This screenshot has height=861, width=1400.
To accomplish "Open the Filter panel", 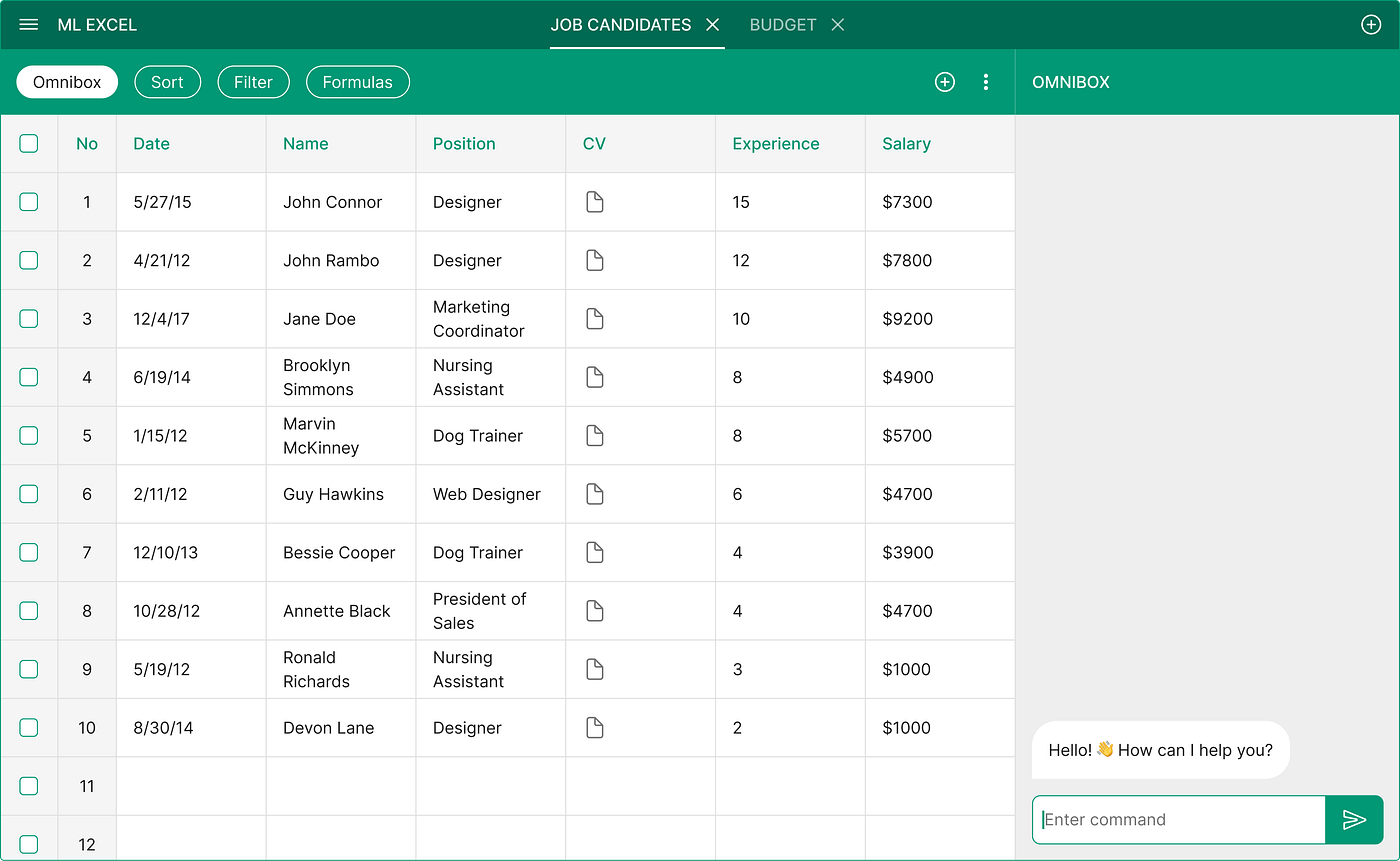I will pyautogui.click(x=253, y=82).
